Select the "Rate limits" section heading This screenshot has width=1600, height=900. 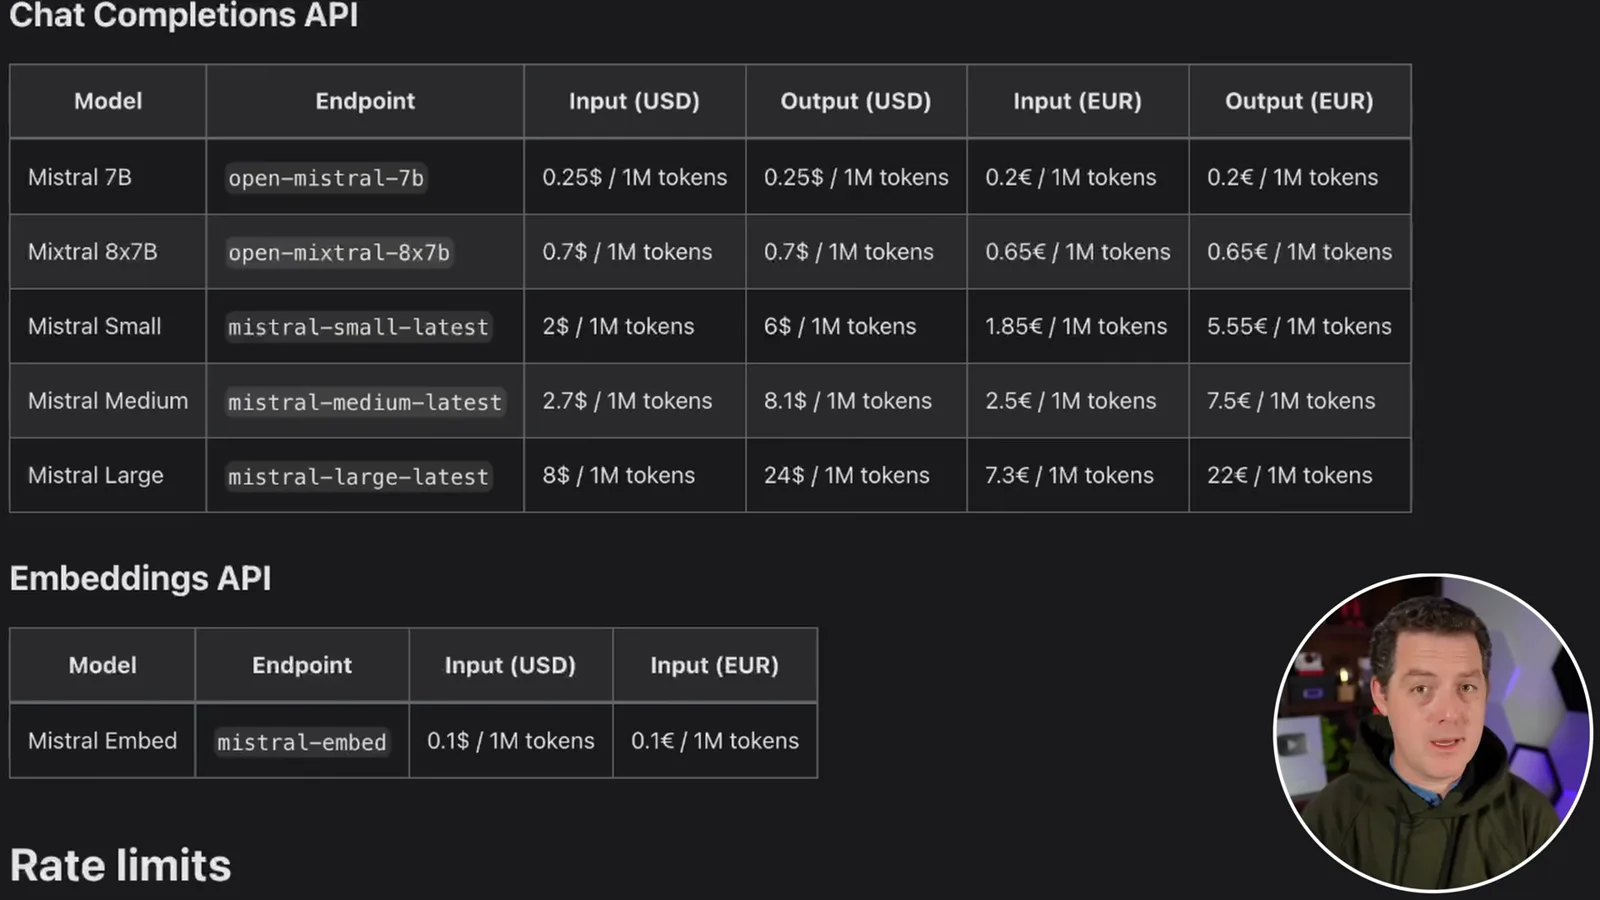point(121,866)
